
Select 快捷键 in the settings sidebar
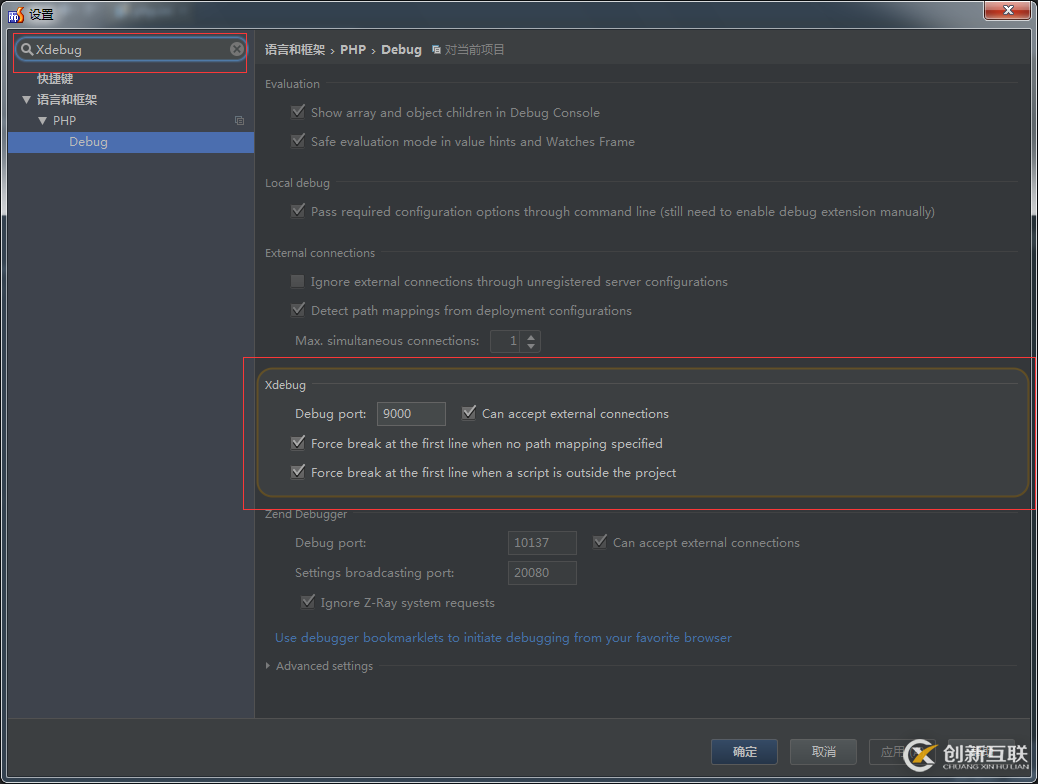pos(53,78)
